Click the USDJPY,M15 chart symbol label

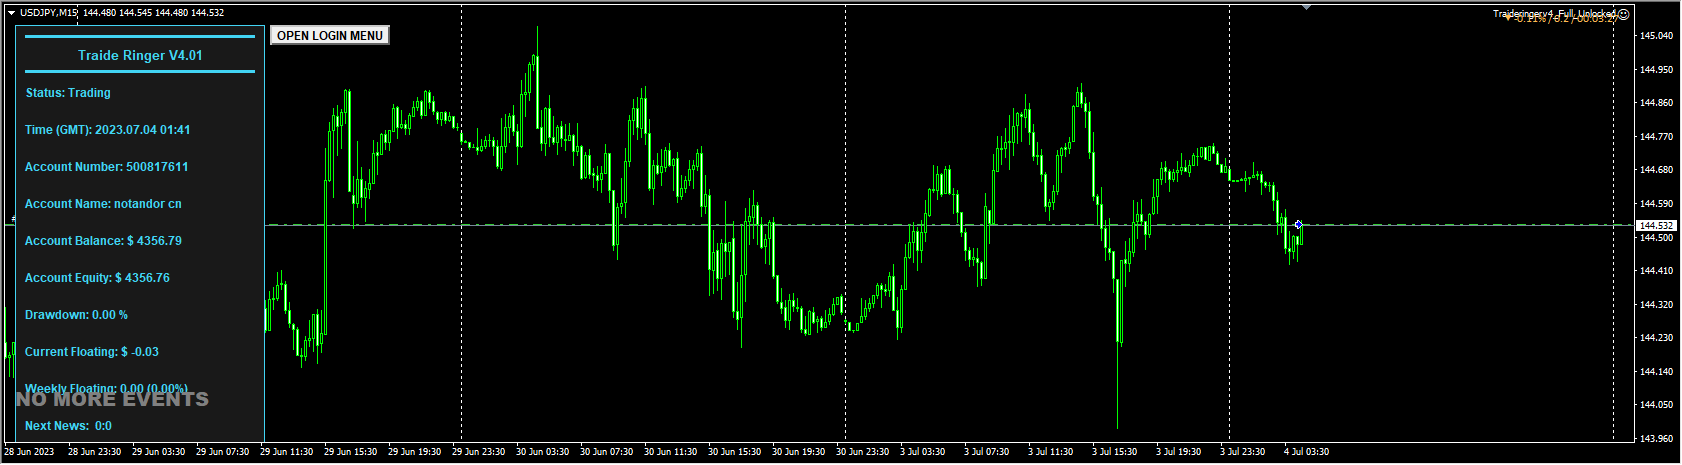[x=48, y=13]
